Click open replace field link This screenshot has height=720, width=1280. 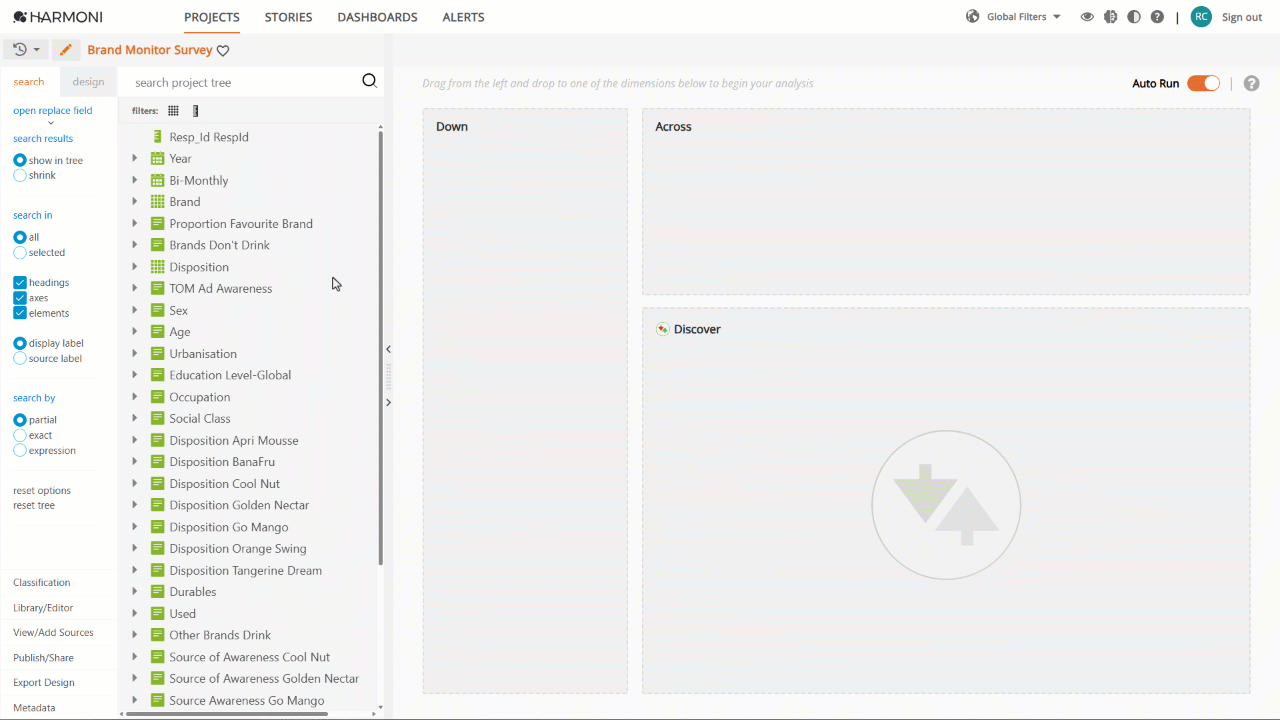coord(52,110)
